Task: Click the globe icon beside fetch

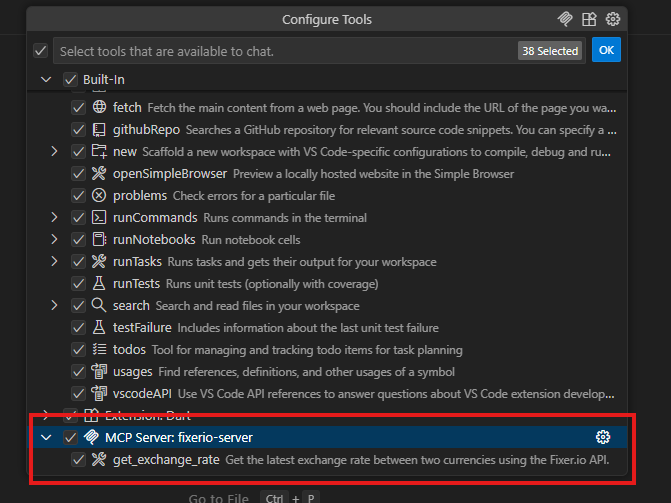Action: 99,107
